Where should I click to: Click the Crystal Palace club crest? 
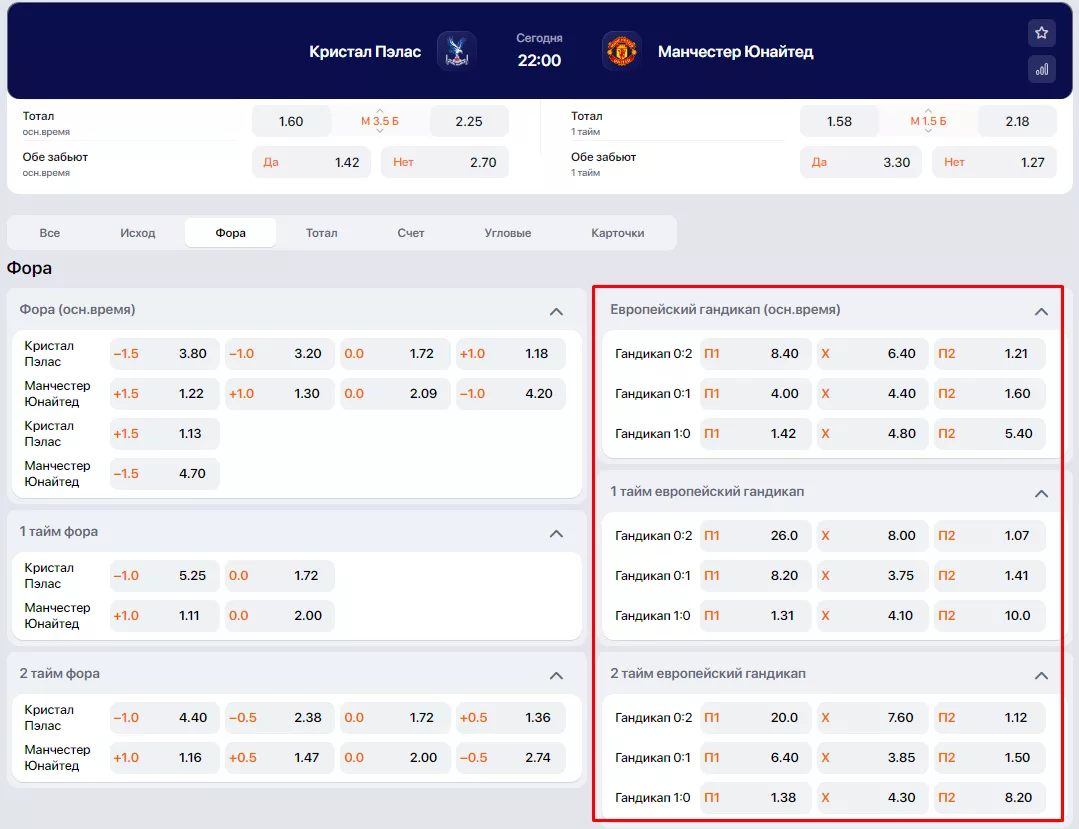point(456,51)
